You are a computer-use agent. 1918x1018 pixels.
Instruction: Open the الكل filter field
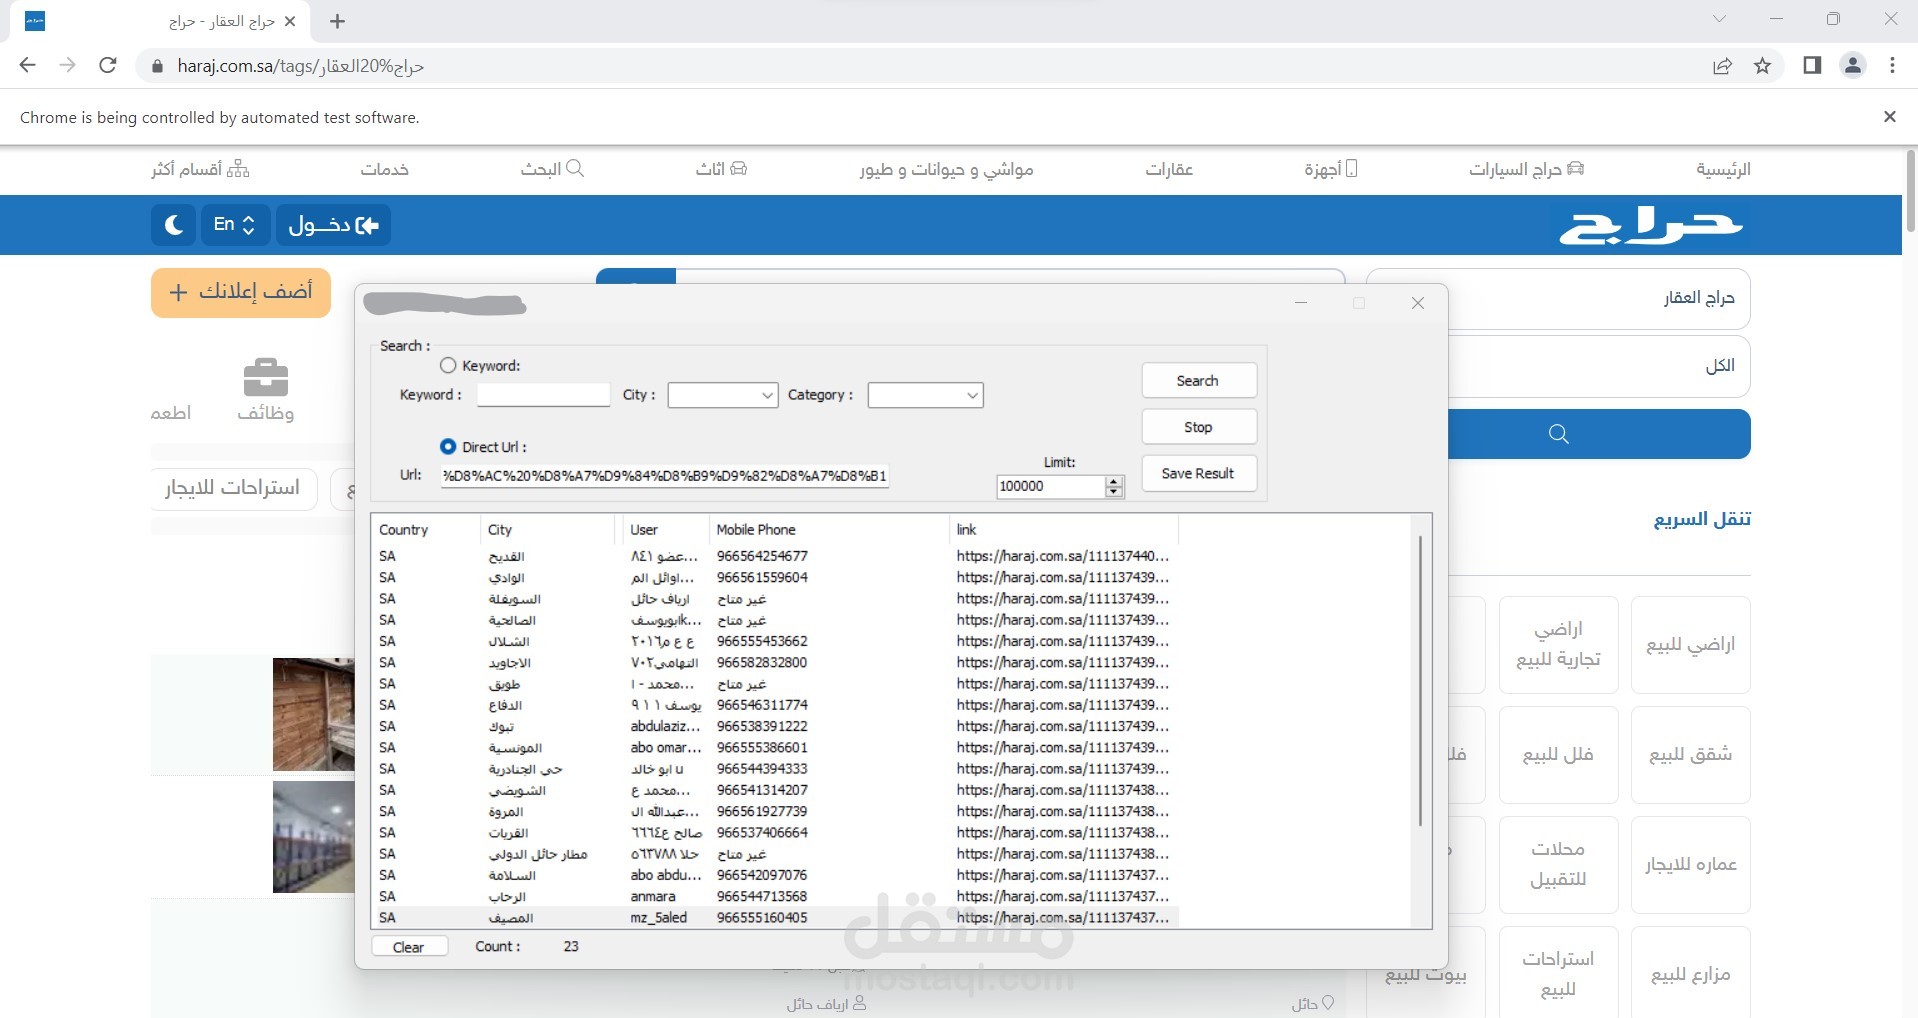tap(1598, 366)
